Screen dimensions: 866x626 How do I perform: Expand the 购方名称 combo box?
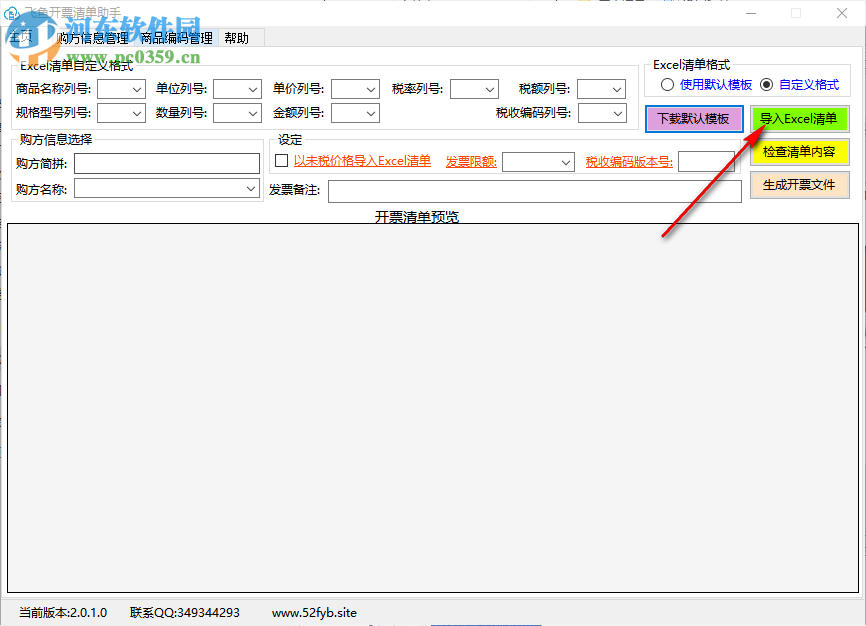[167, 188]
